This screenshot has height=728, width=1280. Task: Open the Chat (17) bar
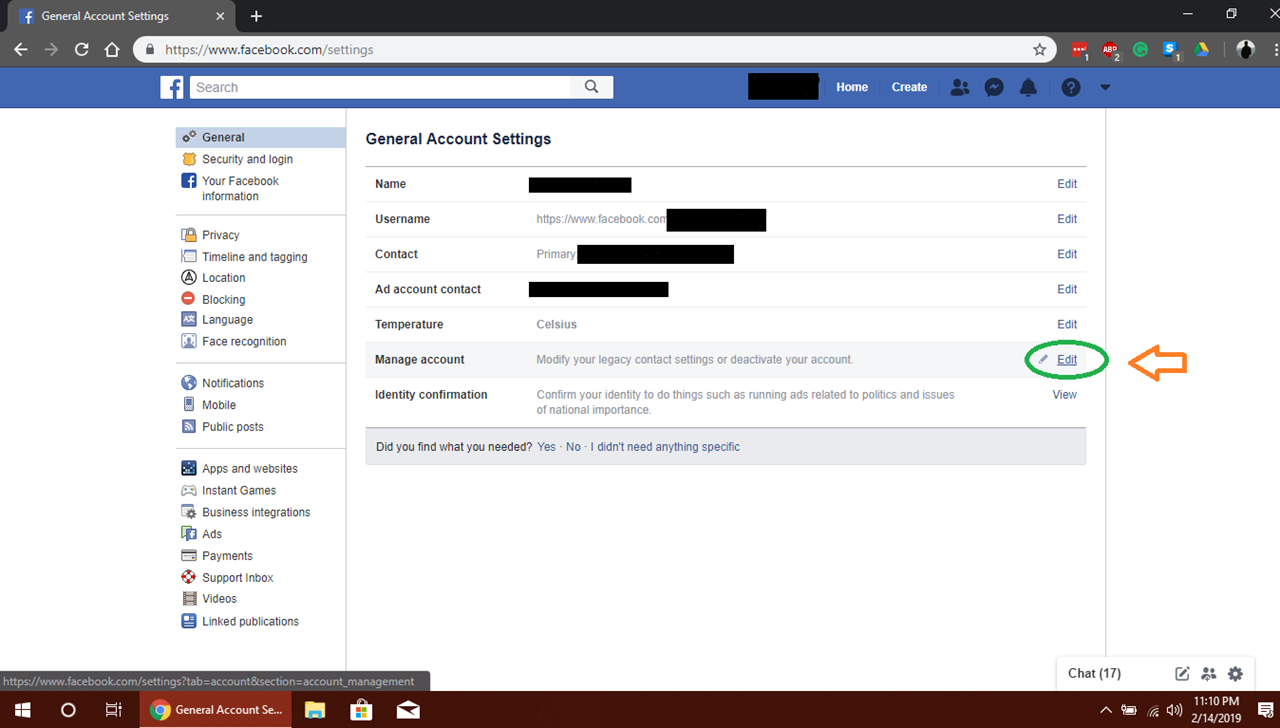pos(1094,673)
